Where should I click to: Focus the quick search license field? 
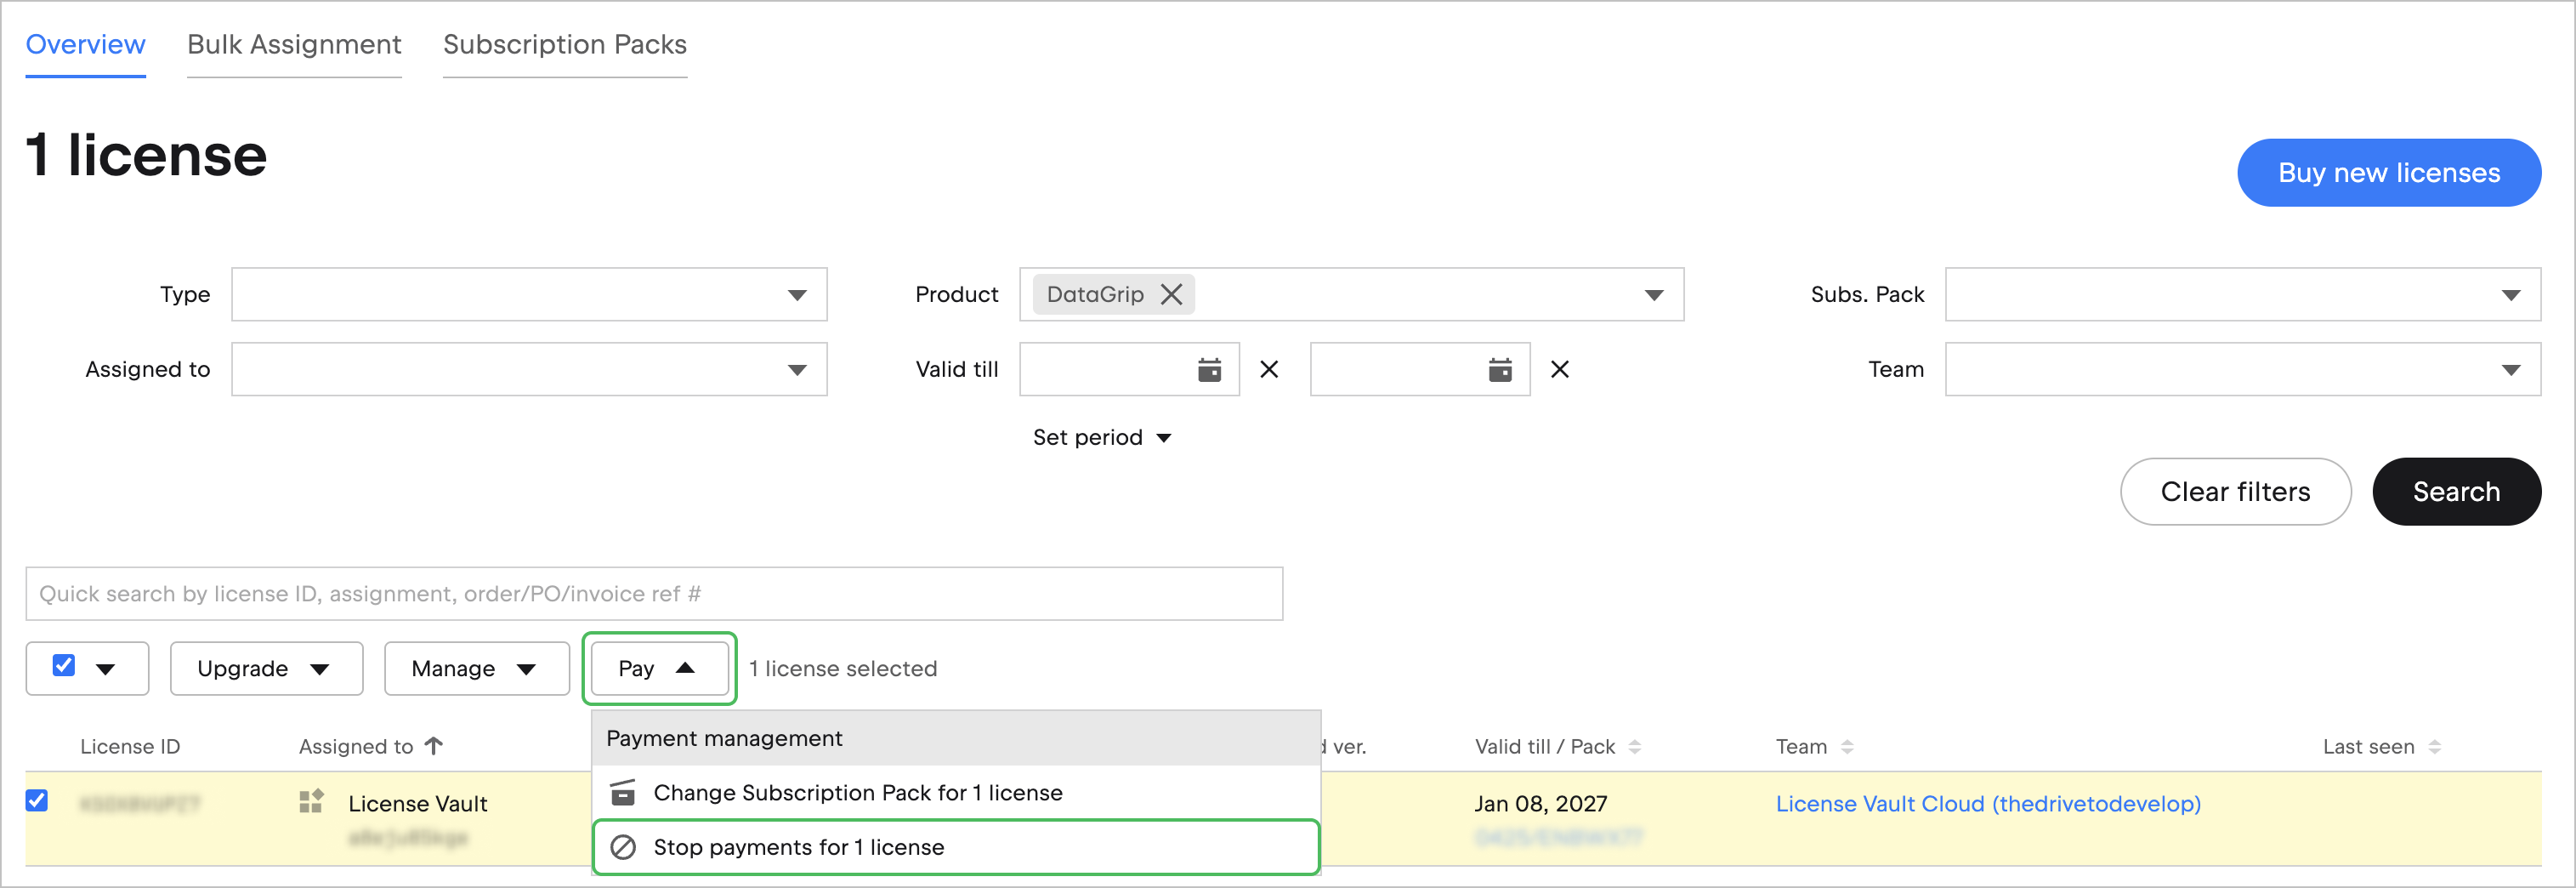(x=653, y=594)
